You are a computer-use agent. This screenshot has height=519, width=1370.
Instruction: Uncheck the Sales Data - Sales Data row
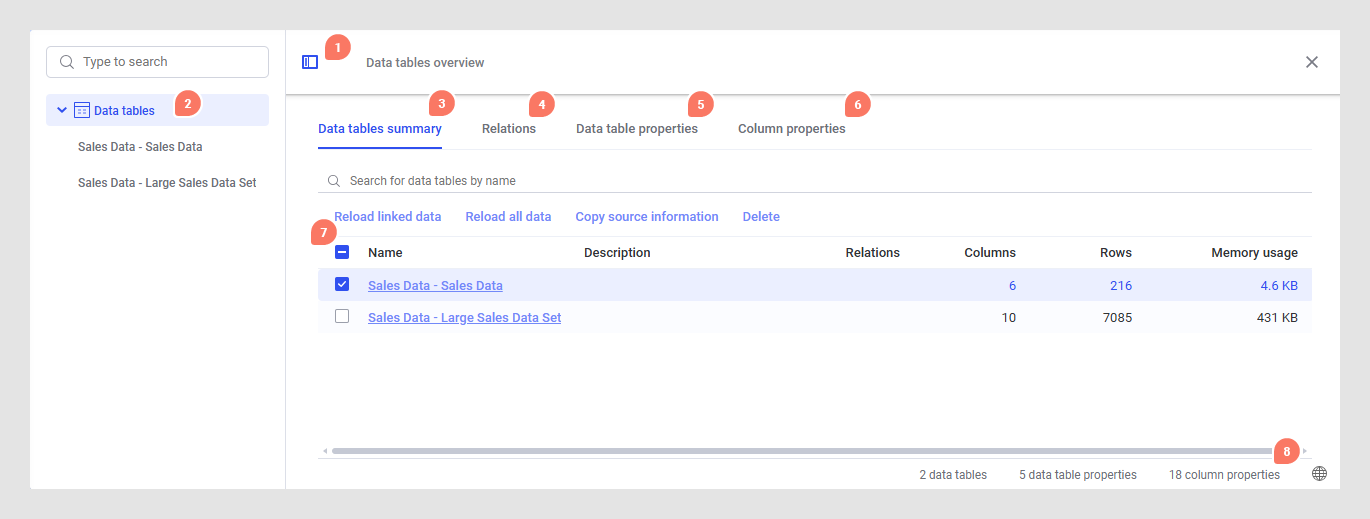click(342, 285)
